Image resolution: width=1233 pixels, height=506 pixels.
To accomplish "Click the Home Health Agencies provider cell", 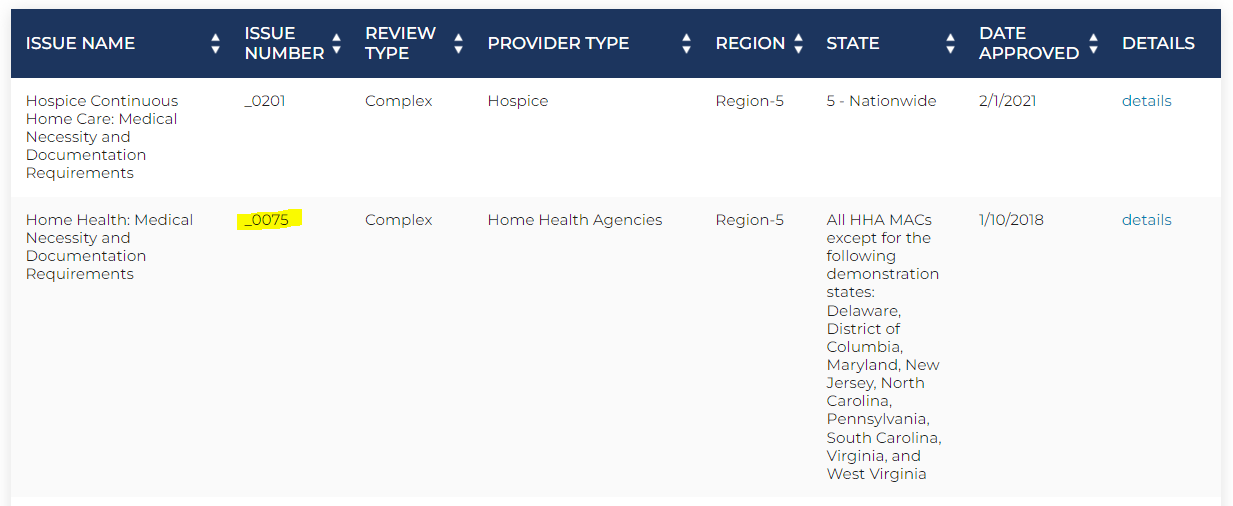I will pos(575,220).
